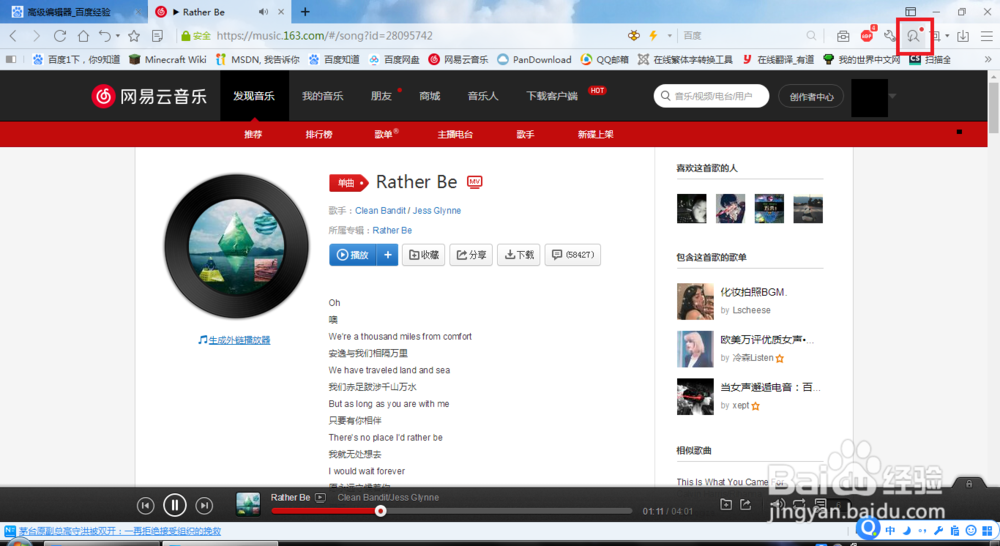Click the NetEase Cloud Music logo
Viewport: 1000px width, 546px height.
149,96
